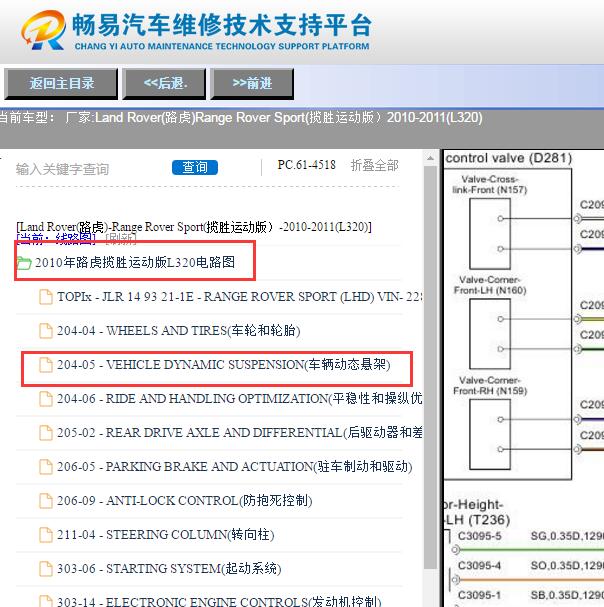Click the blue 查询 search button
The height and width of the screenshot is (607, 604).
click(195, 167)
